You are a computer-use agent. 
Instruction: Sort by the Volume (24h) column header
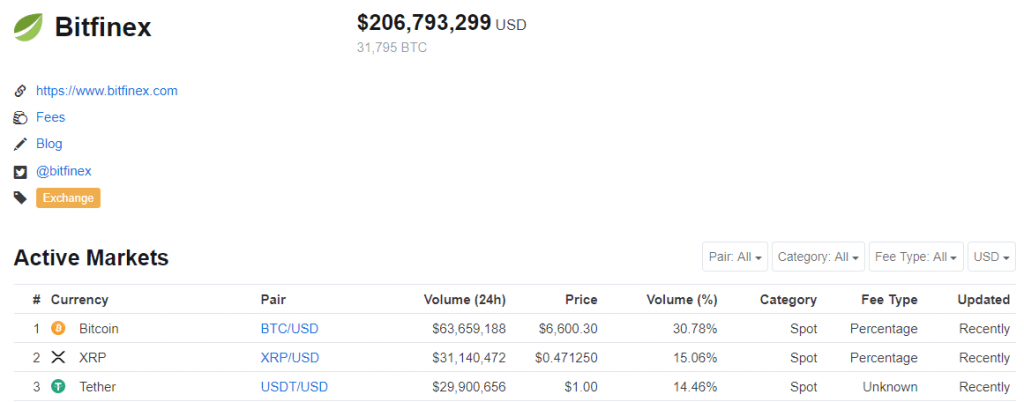pos(464,300)
